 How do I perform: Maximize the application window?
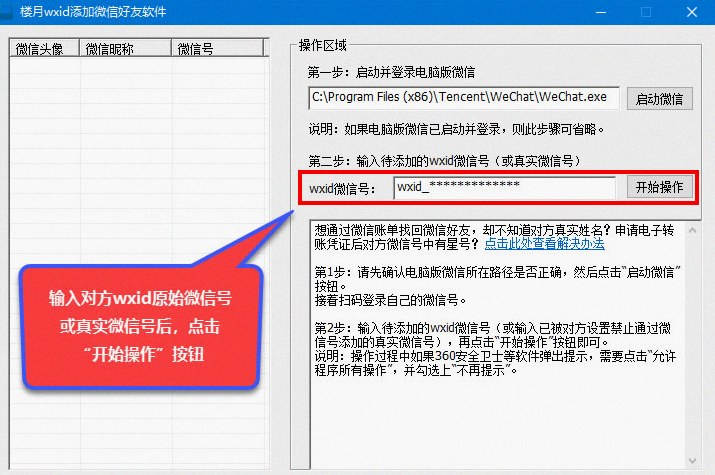point(646,12)
